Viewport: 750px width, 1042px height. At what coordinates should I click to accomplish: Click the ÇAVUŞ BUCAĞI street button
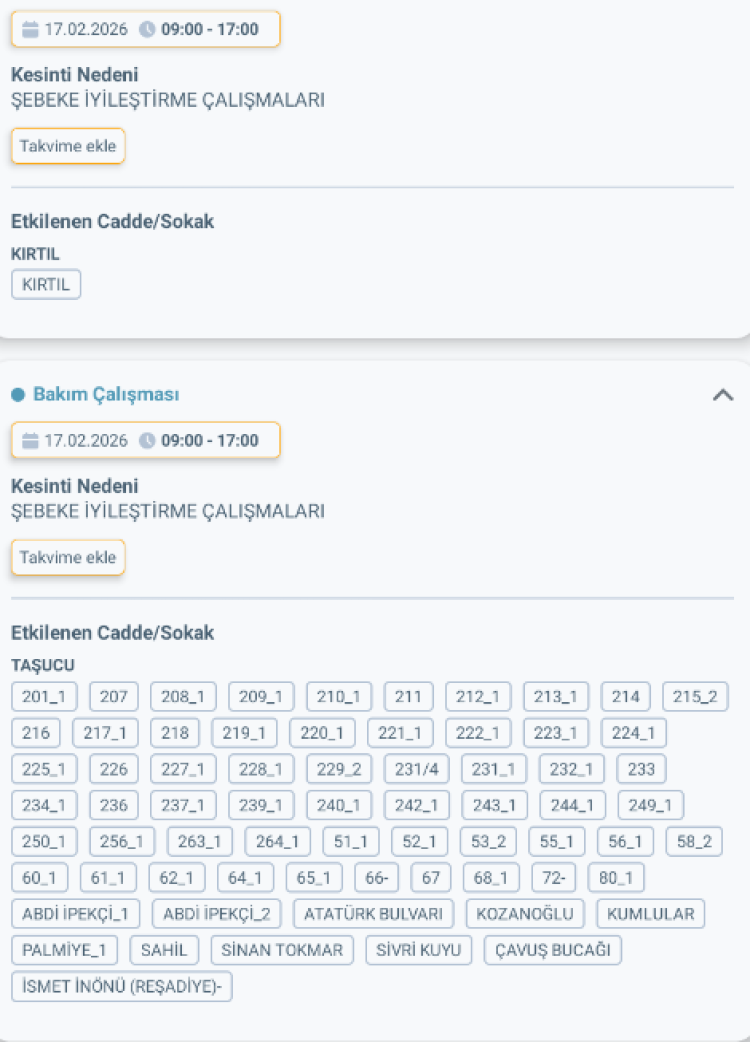[552, 950]
